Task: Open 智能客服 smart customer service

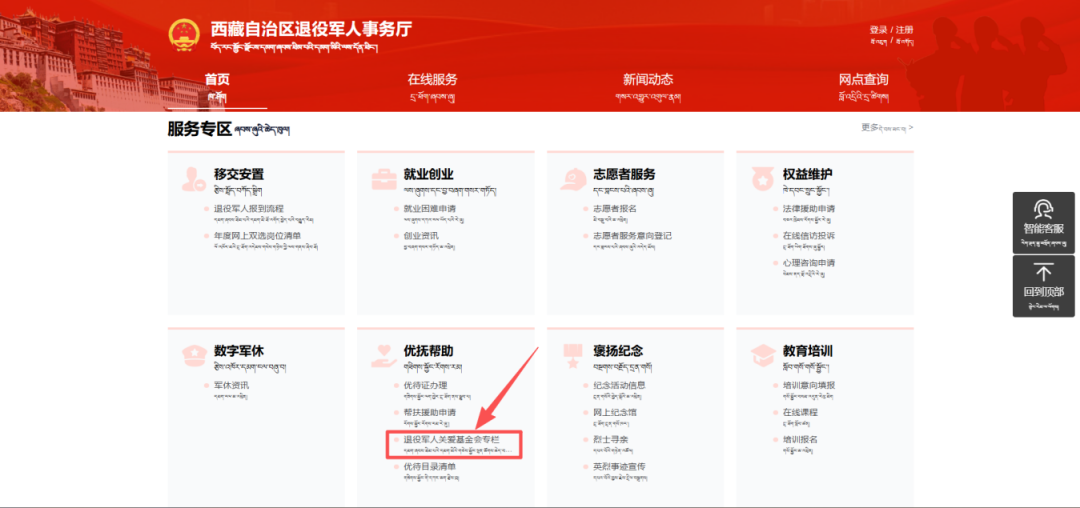Action: point(1043,220)
